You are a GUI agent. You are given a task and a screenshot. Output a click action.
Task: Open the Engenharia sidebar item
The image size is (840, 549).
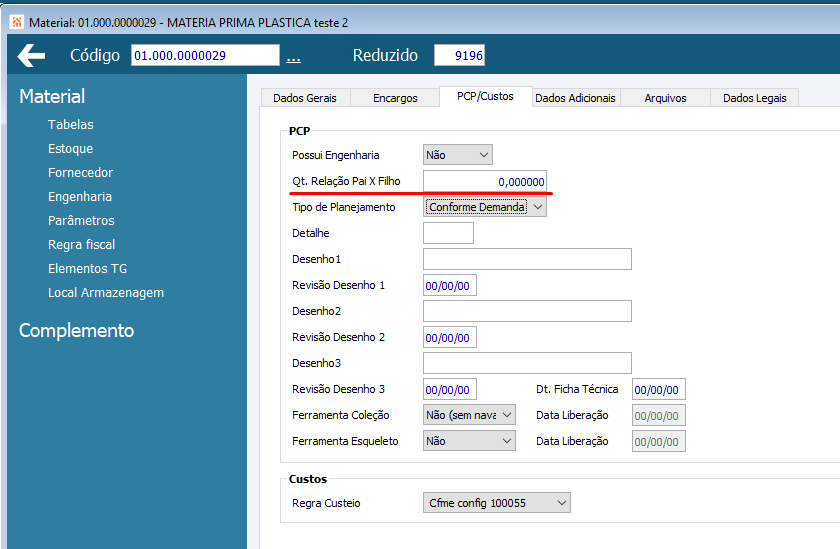point(80,197)
